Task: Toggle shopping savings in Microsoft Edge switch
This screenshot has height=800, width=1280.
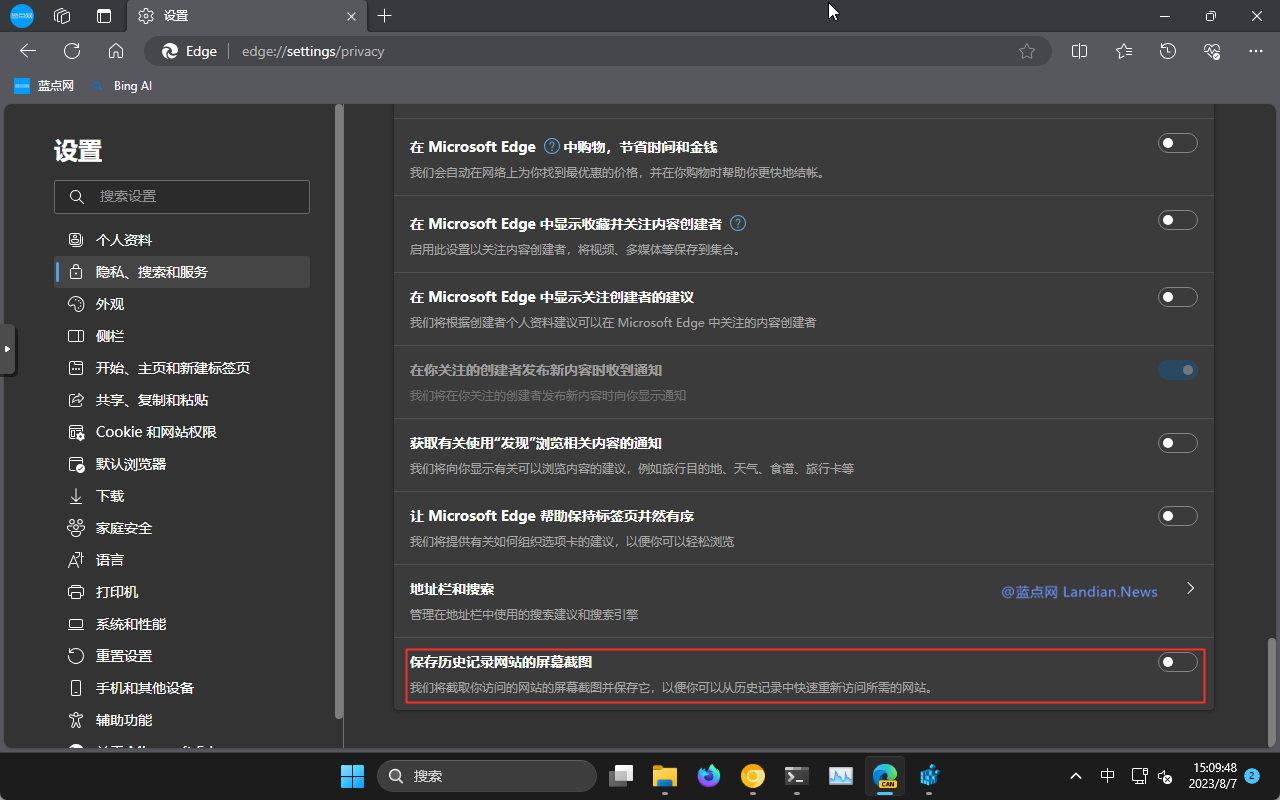Action: pos(1177,143)
